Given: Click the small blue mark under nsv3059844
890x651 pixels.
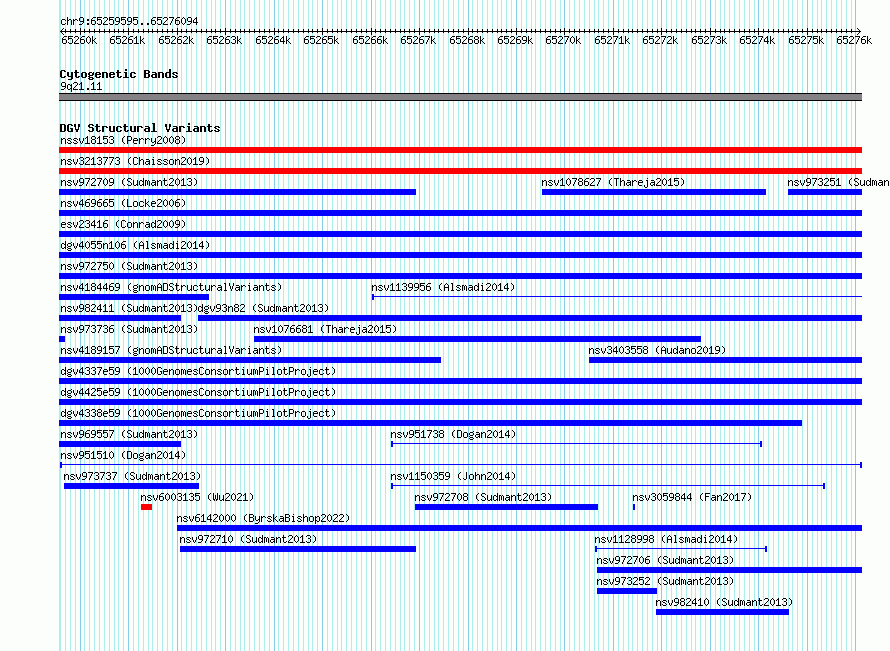Looking at the screenshot, I should [634, 507].
